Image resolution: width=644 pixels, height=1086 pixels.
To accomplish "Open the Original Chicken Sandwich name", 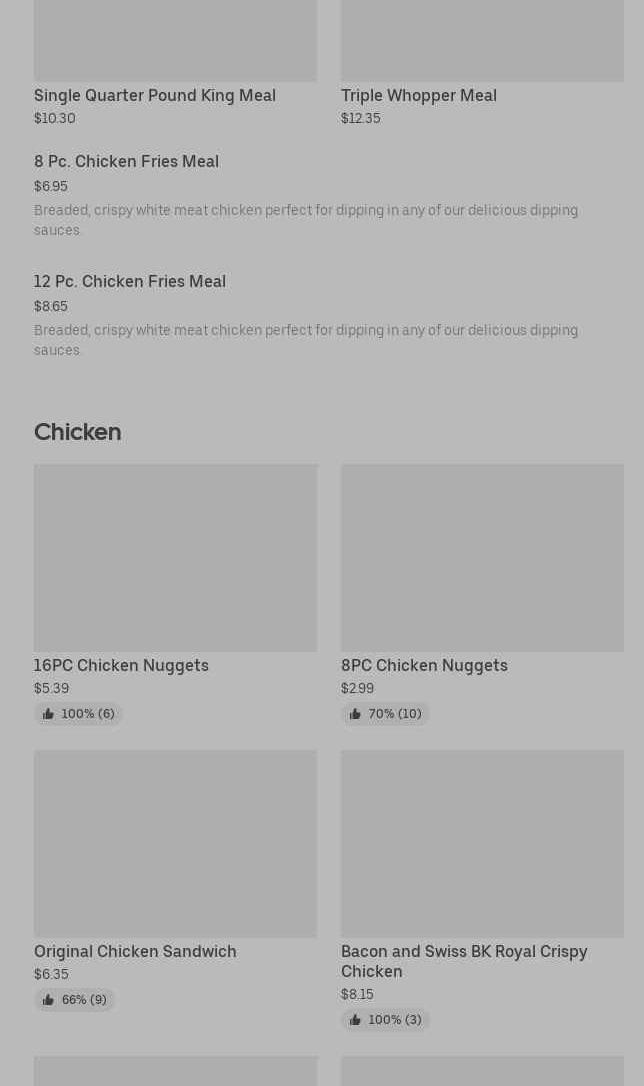I will [135, 951].
